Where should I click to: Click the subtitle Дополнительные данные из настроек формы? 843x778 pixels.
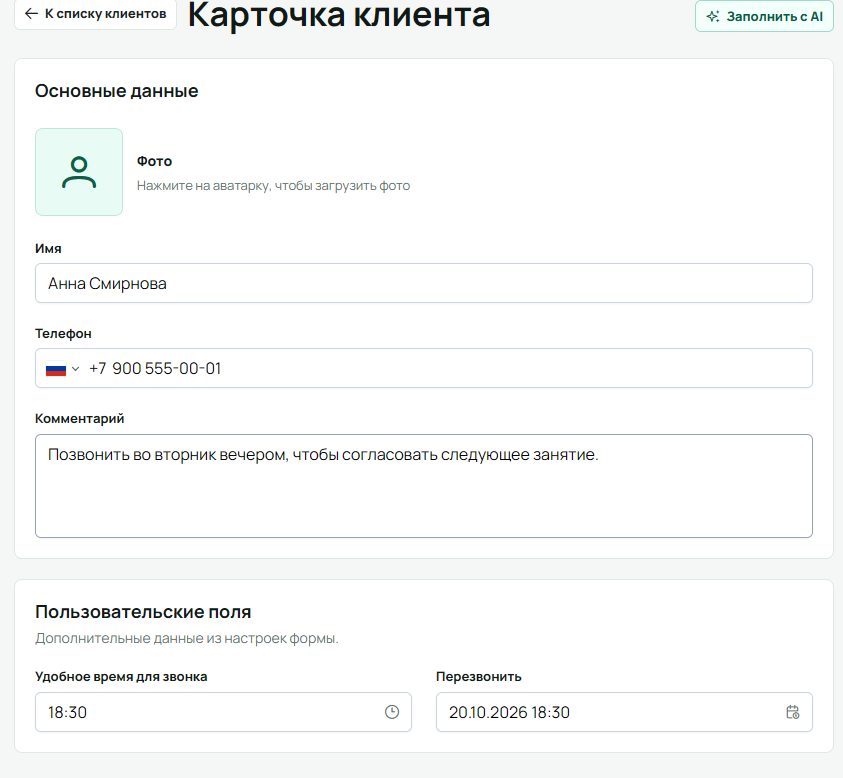[187, 639]
